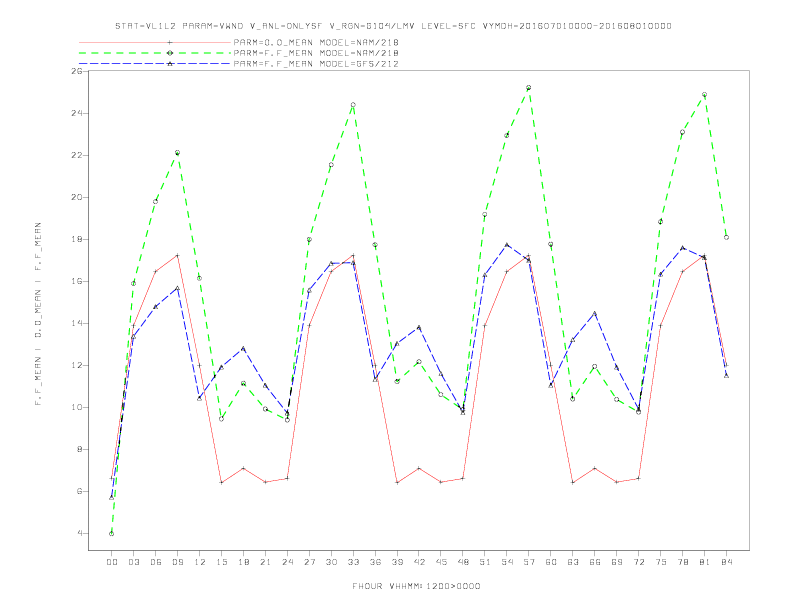Click y-axis tick label 16
The height and width of the screenshot is (612, 792).
77,281
